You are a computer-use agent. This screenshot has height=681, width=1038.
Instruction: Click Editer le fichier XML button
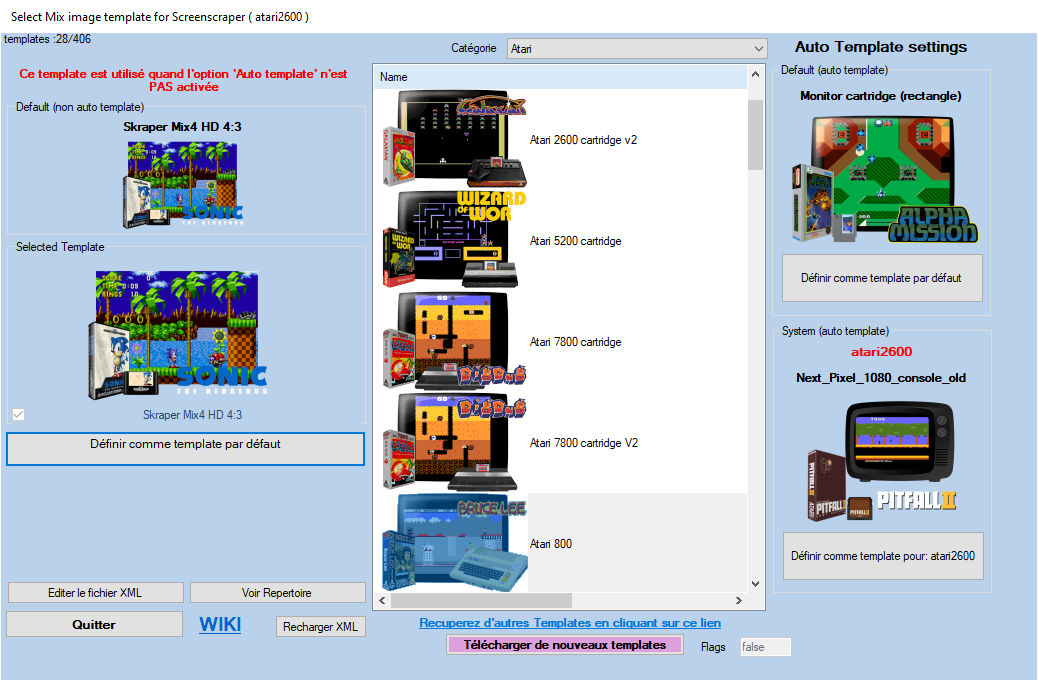(95, 593)
